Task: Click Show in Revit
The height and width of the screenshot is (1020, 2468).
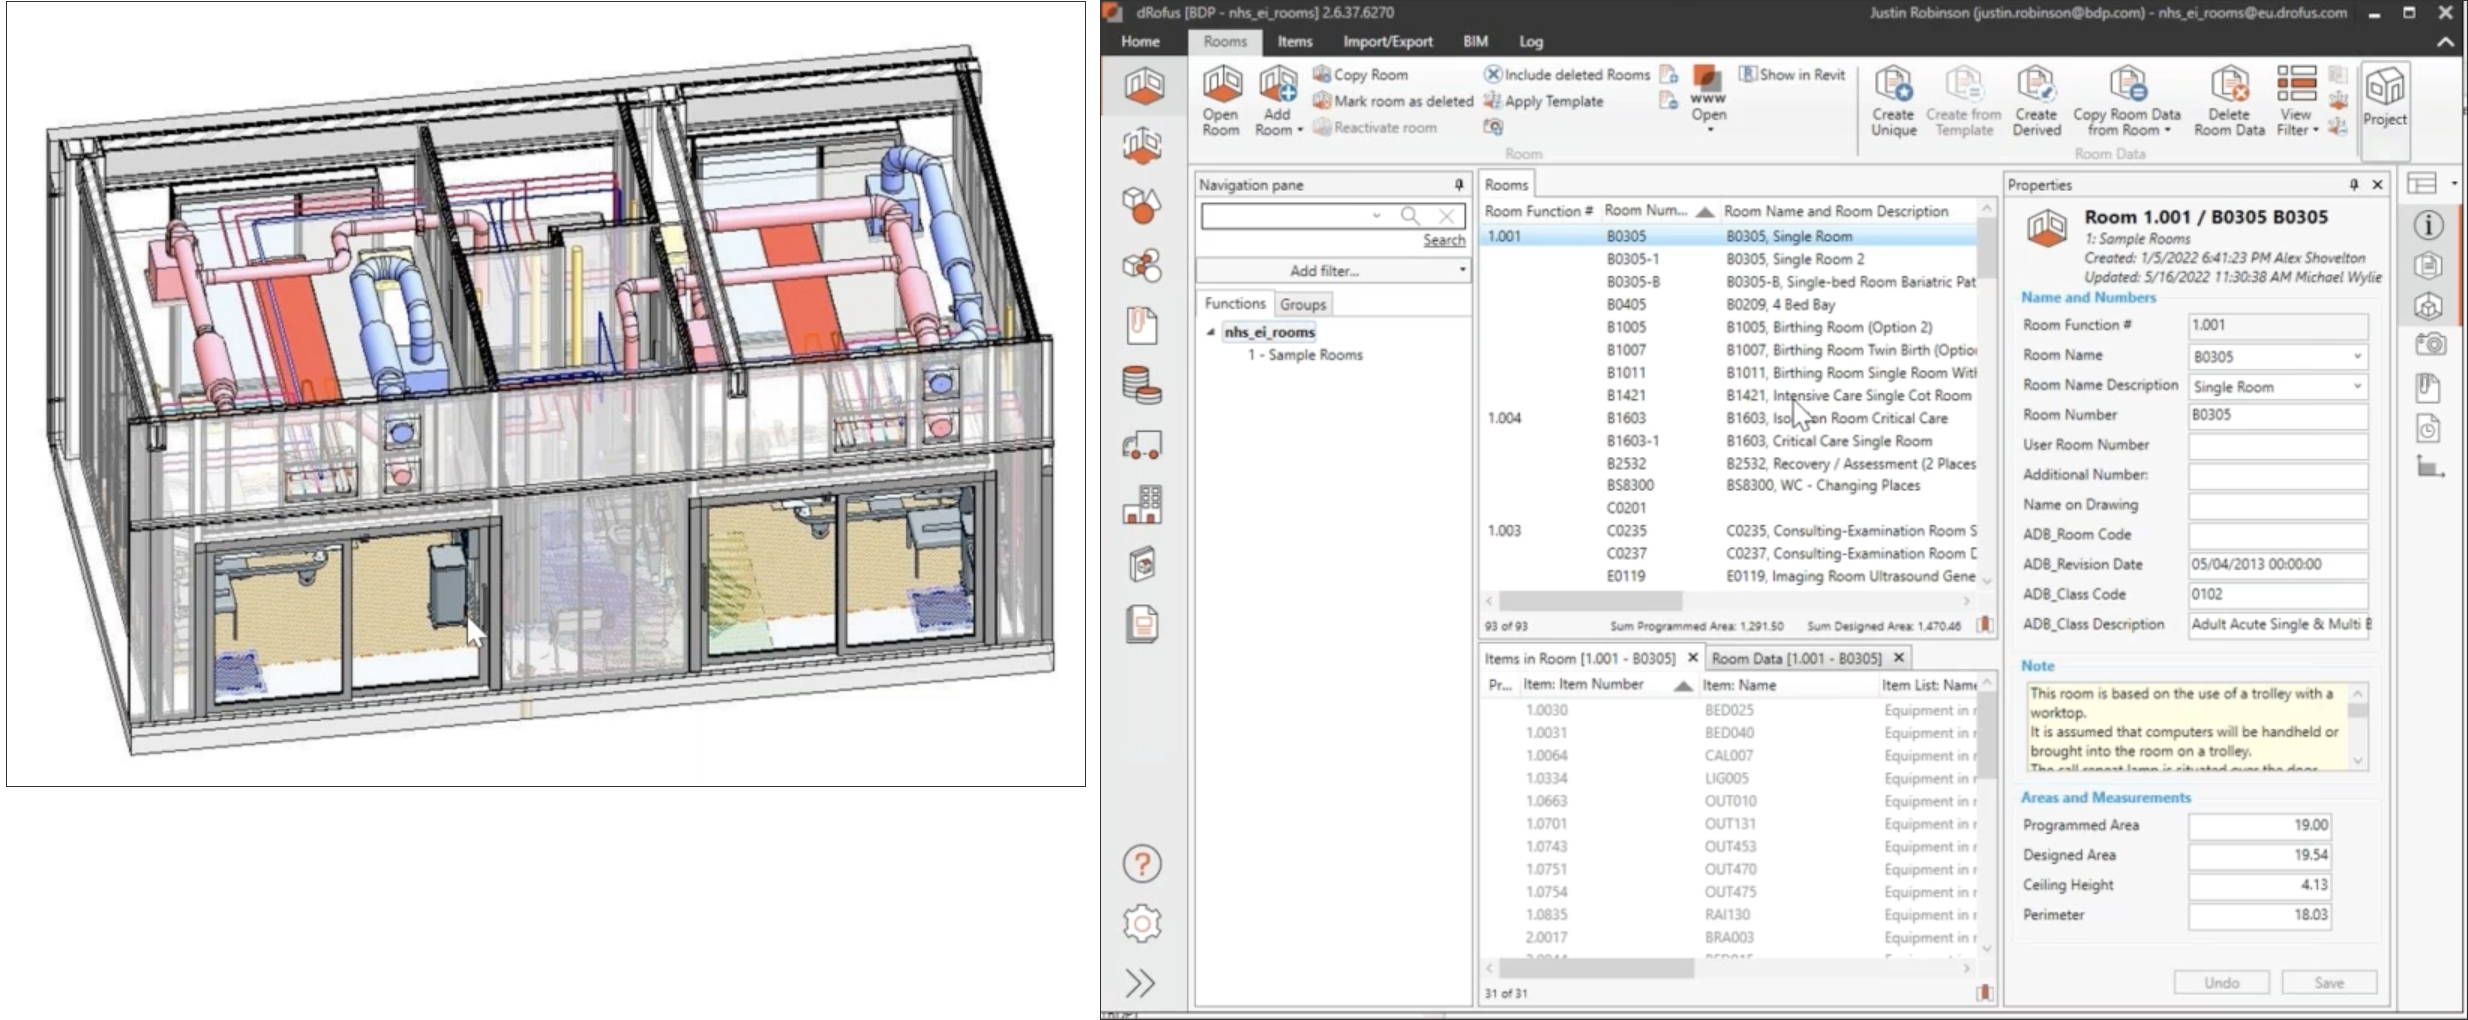Action: (1792, 75)
